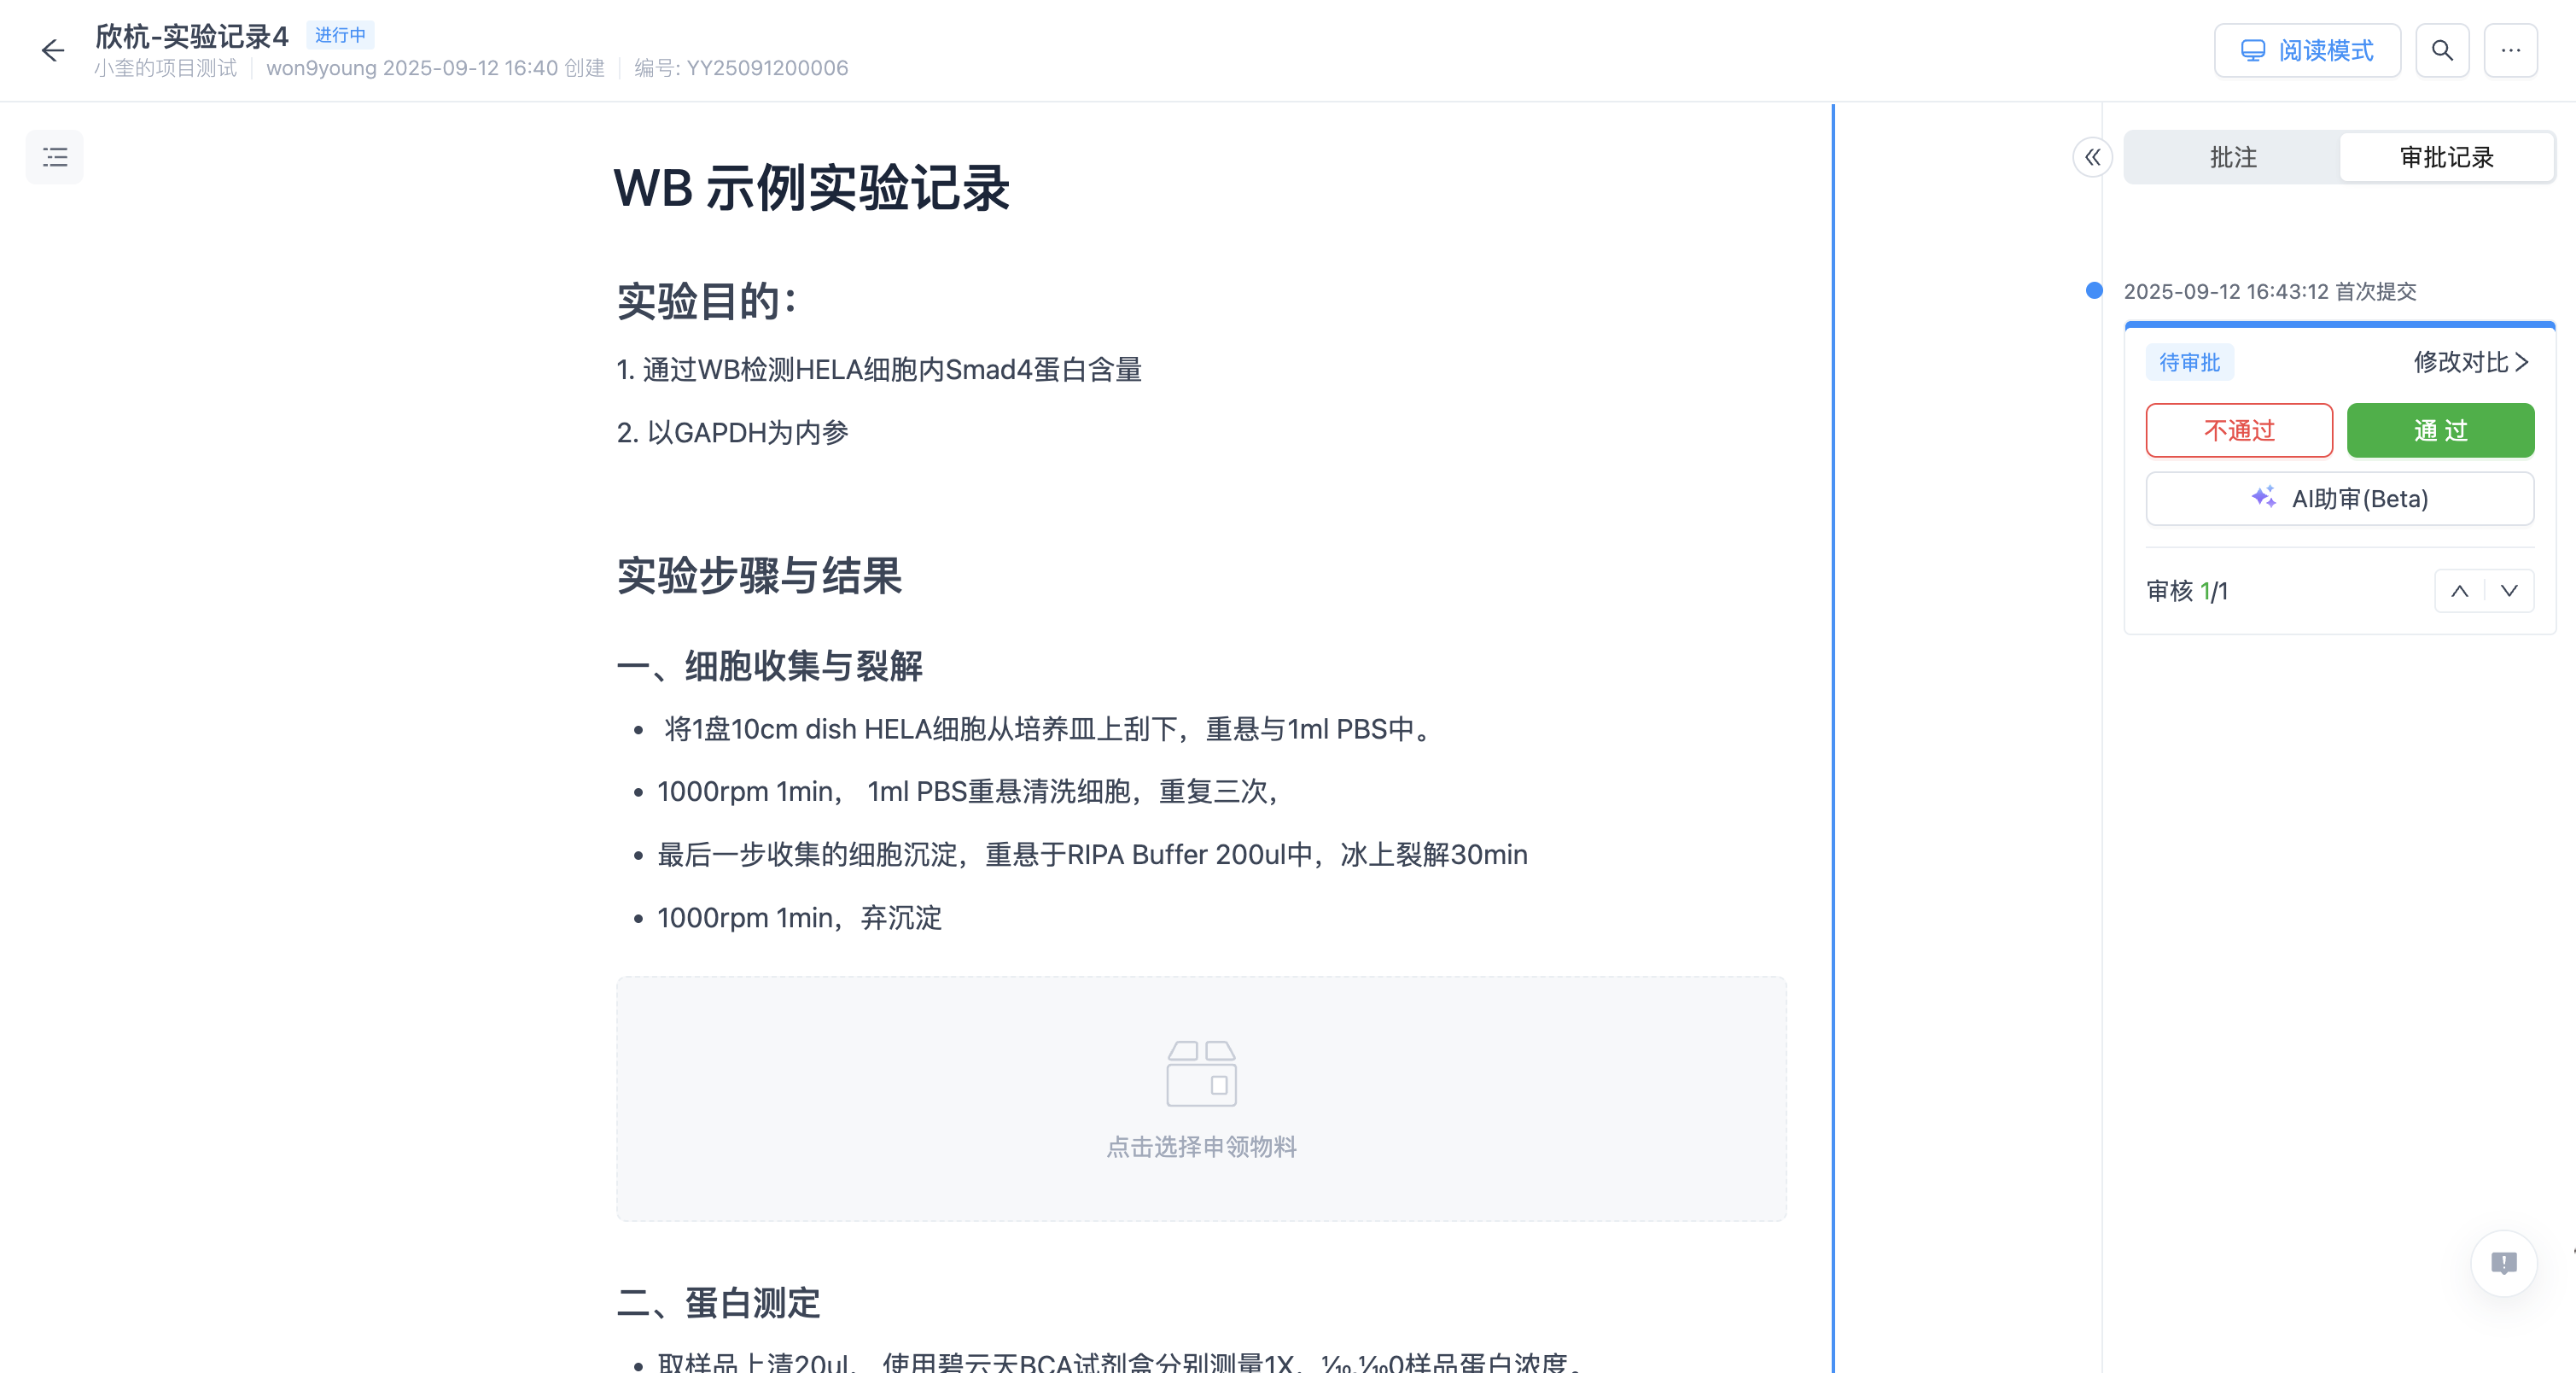Click the up chevron to previous reviewer
This screenshot has height=1373, width=2576.
click(2459, 590)
